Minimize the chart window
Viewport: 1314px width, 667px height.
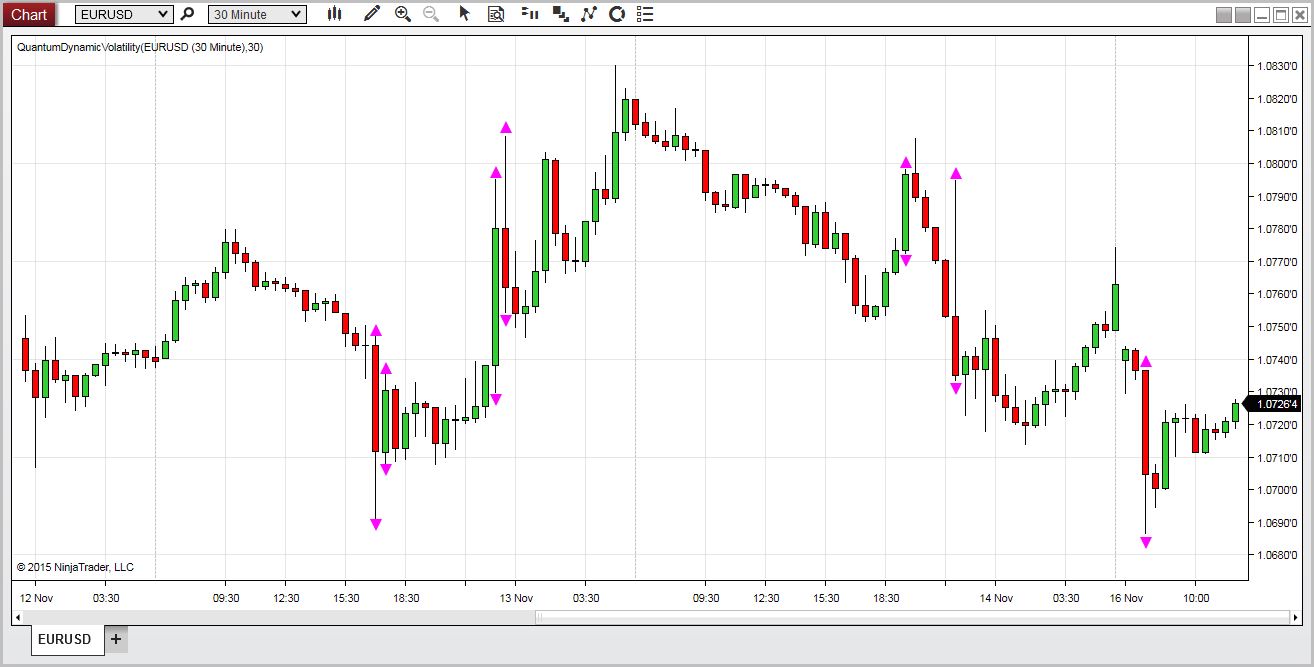pos(1262,14)
